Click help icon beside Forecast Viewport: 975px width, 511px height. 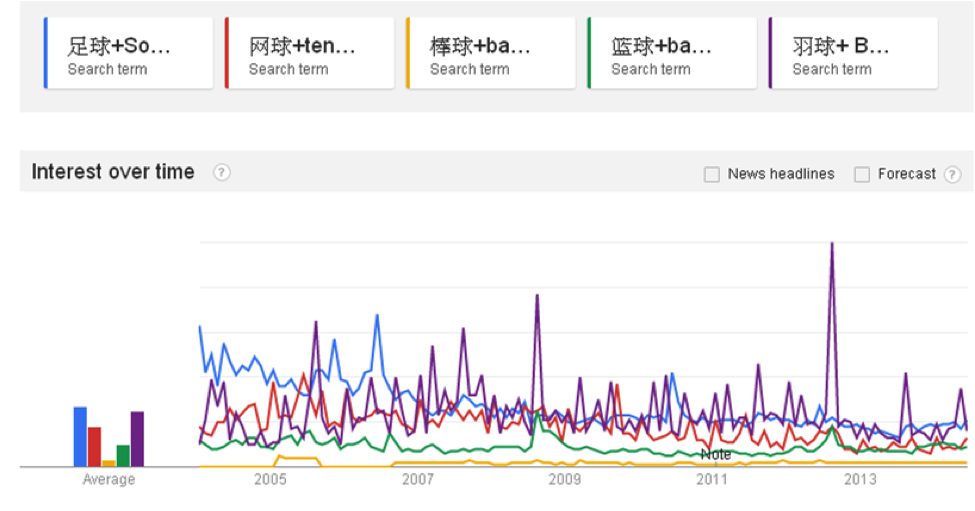[952, 174]
